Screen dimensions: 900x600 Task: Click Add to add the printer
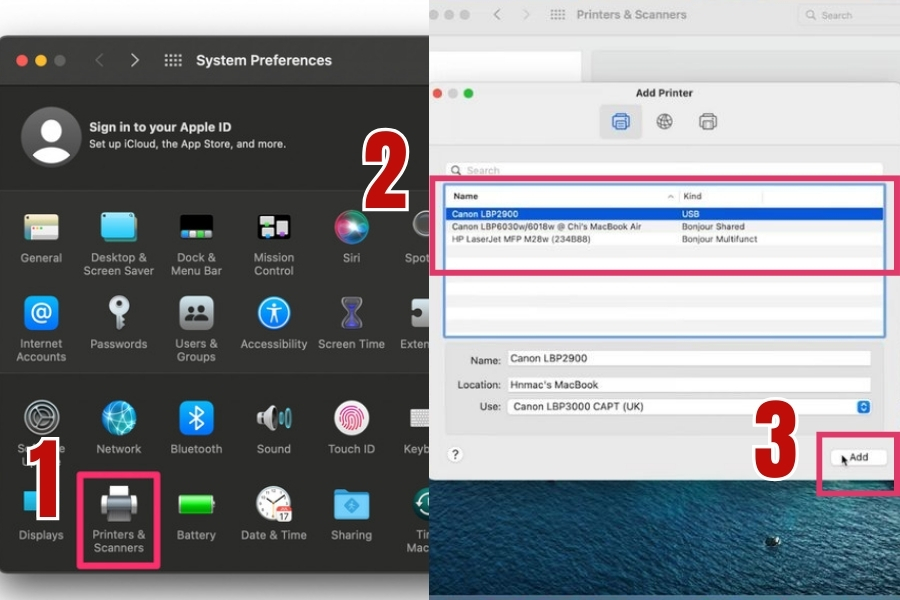click(858, 457)
